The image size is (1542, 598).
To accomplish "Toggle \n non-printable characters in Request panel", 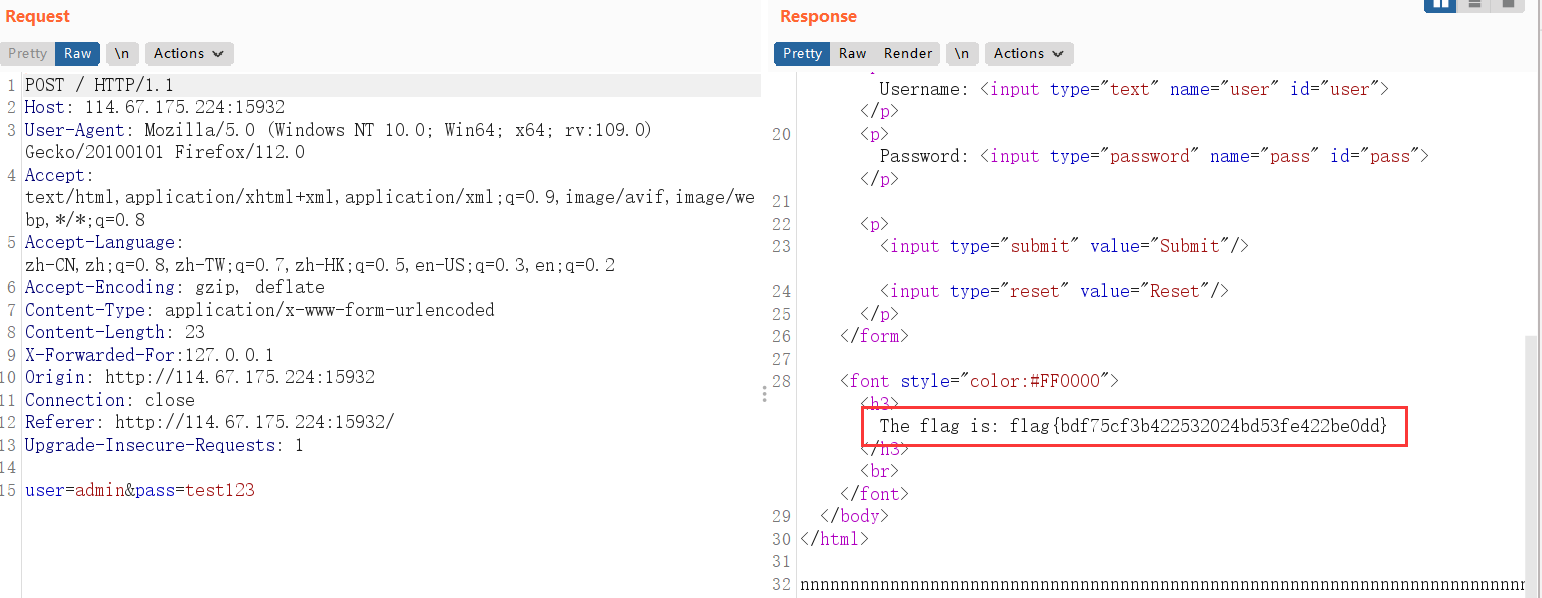I will coord(122,54).
